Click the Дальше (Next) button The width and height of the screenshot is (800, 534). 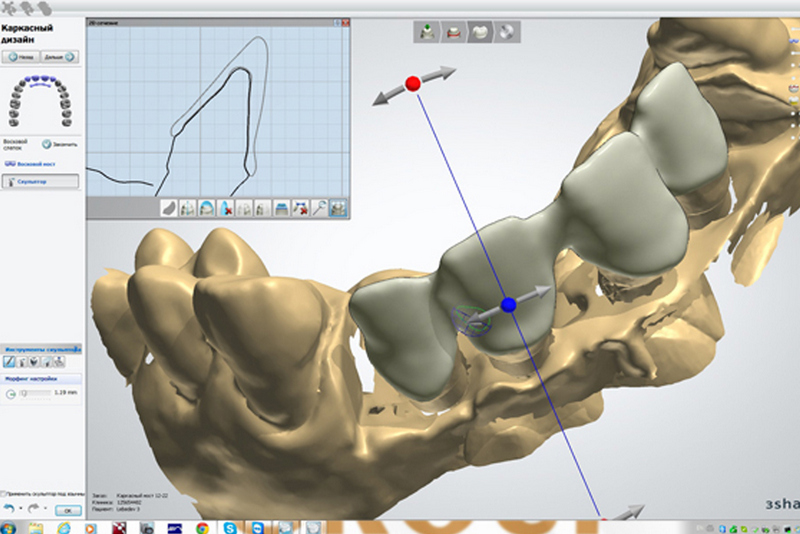click(59, 58)
